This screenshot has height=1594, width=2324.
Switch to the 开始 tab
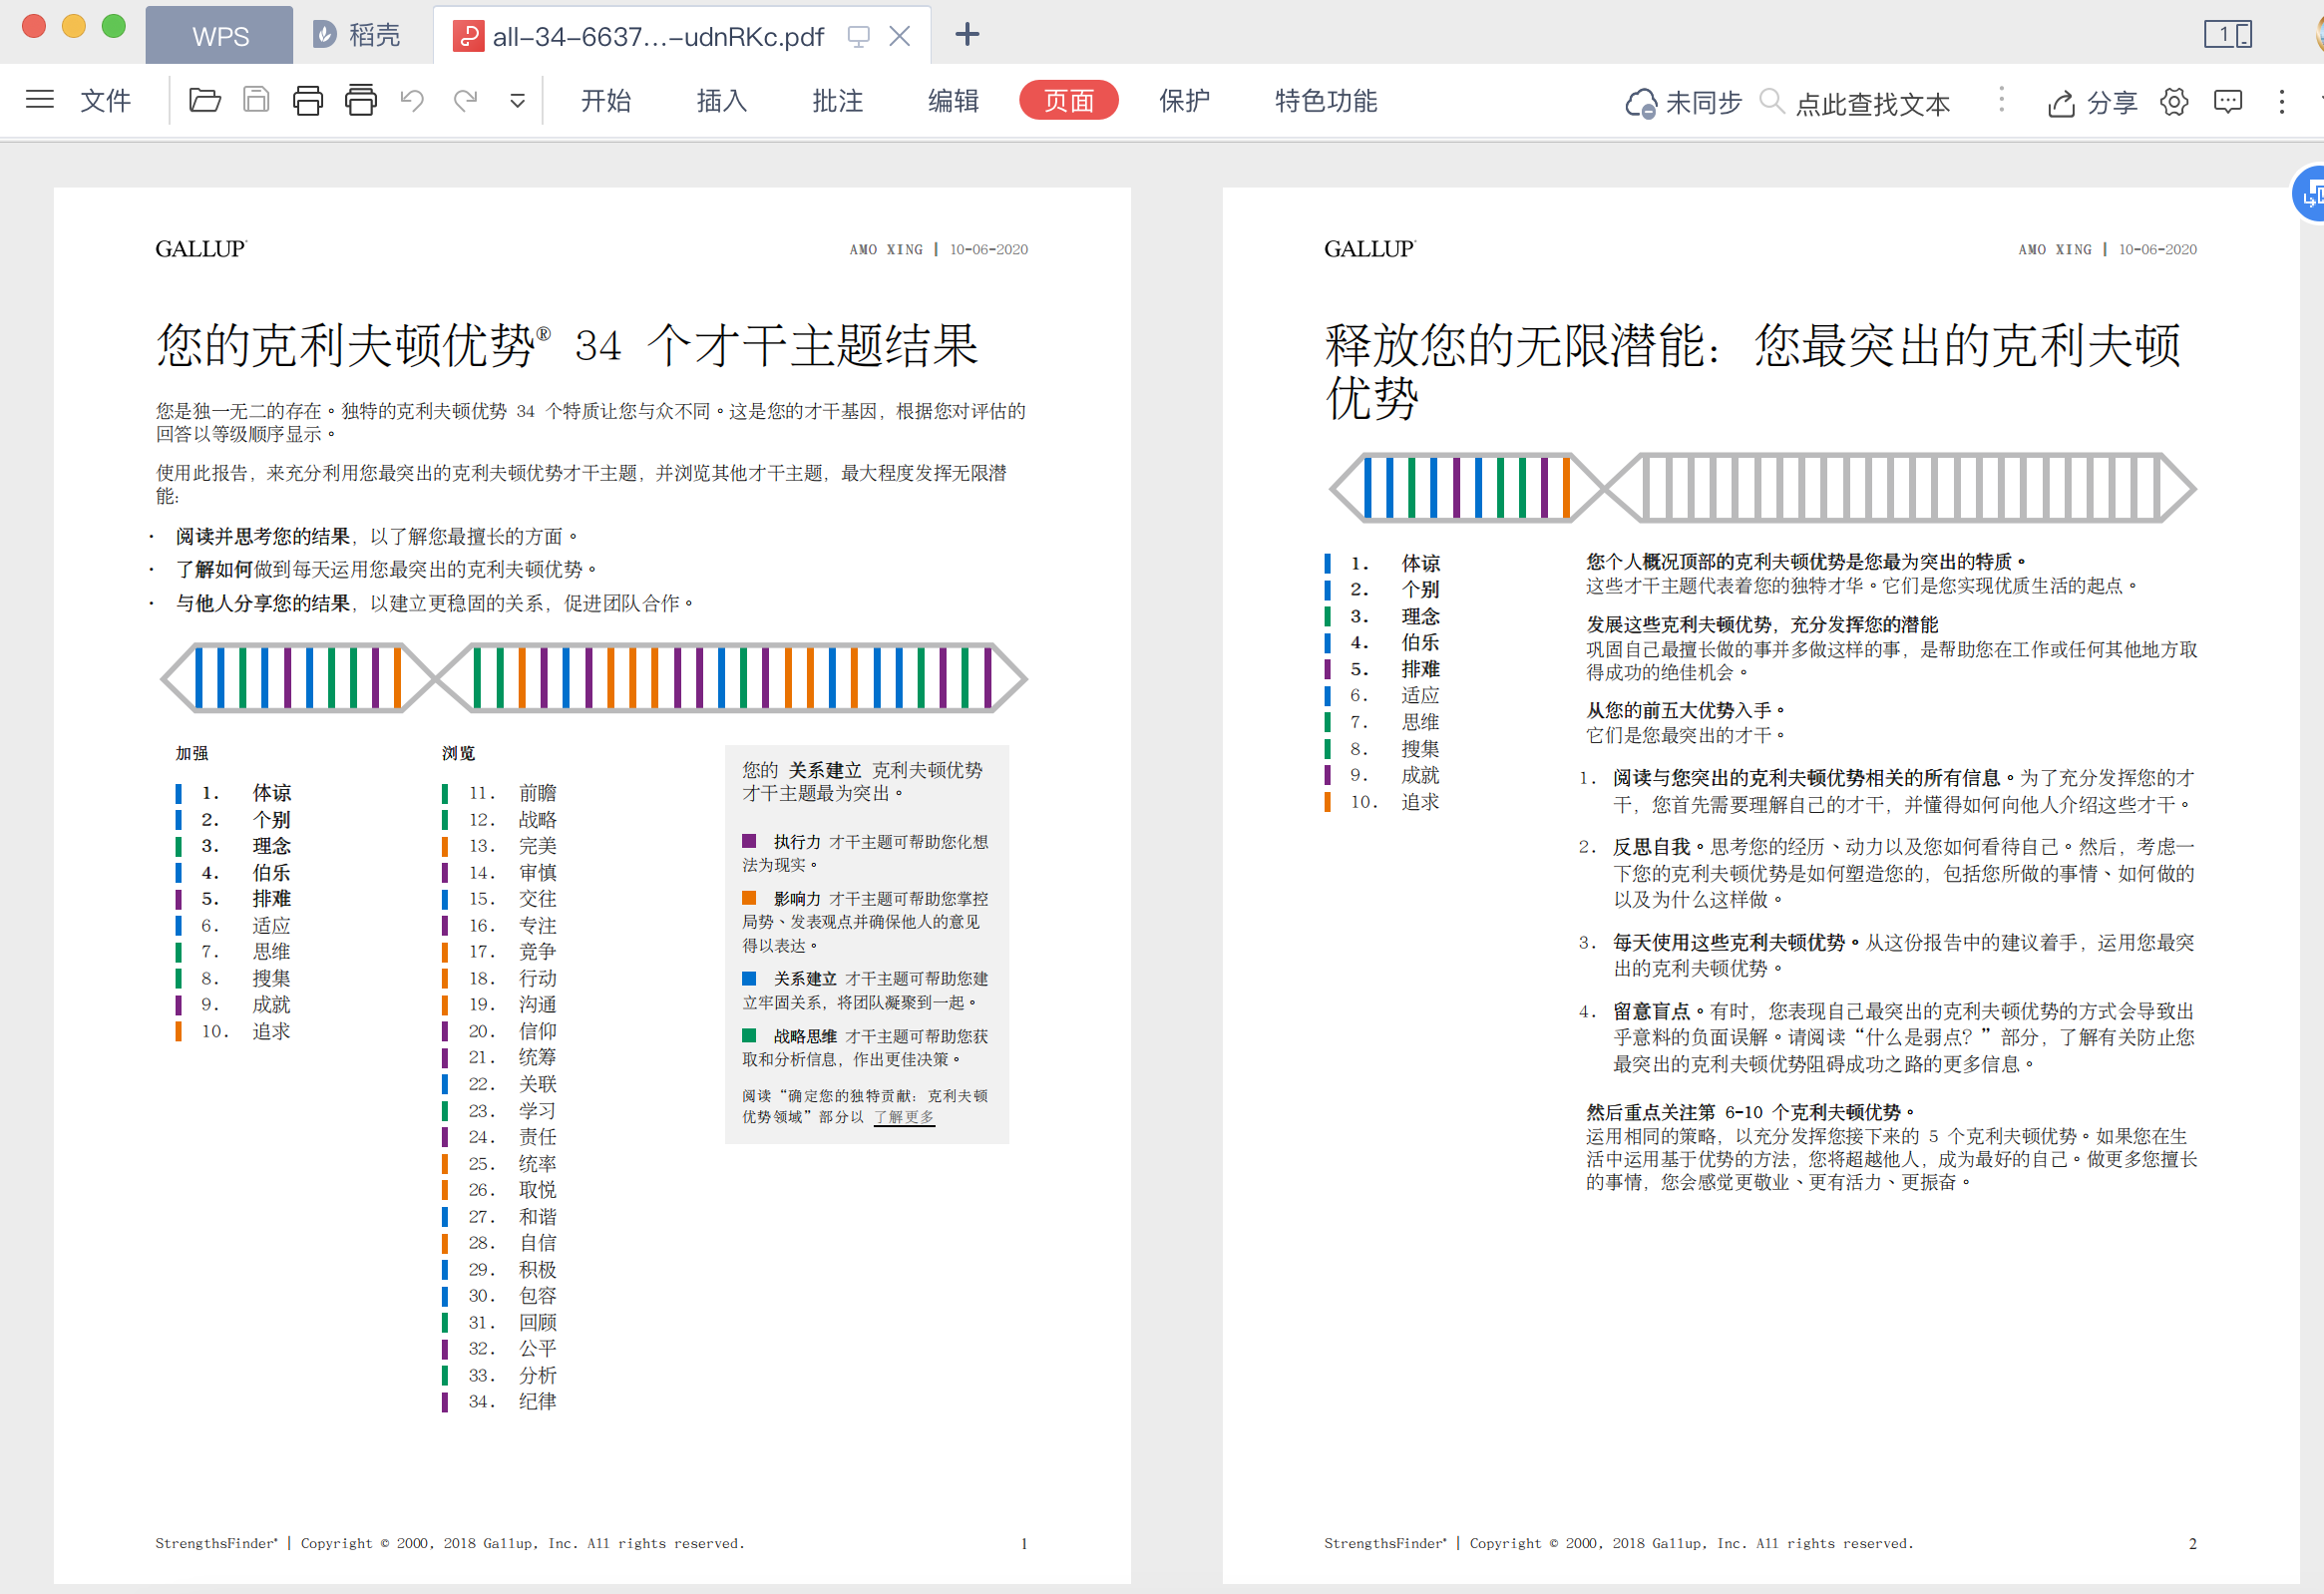(x=606, y=101)
